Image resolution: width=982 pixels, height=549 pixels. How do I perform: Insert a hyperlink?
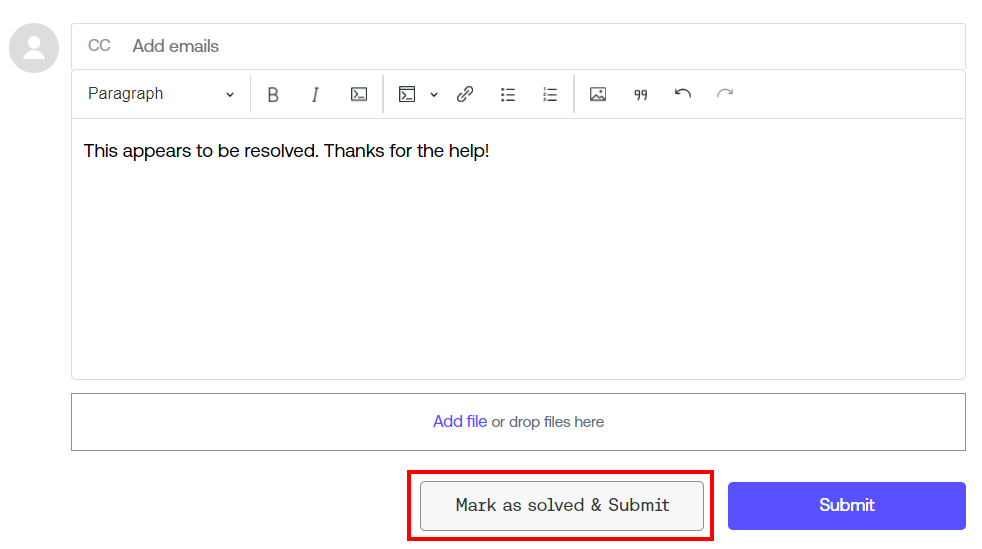[x=465, y=95]
